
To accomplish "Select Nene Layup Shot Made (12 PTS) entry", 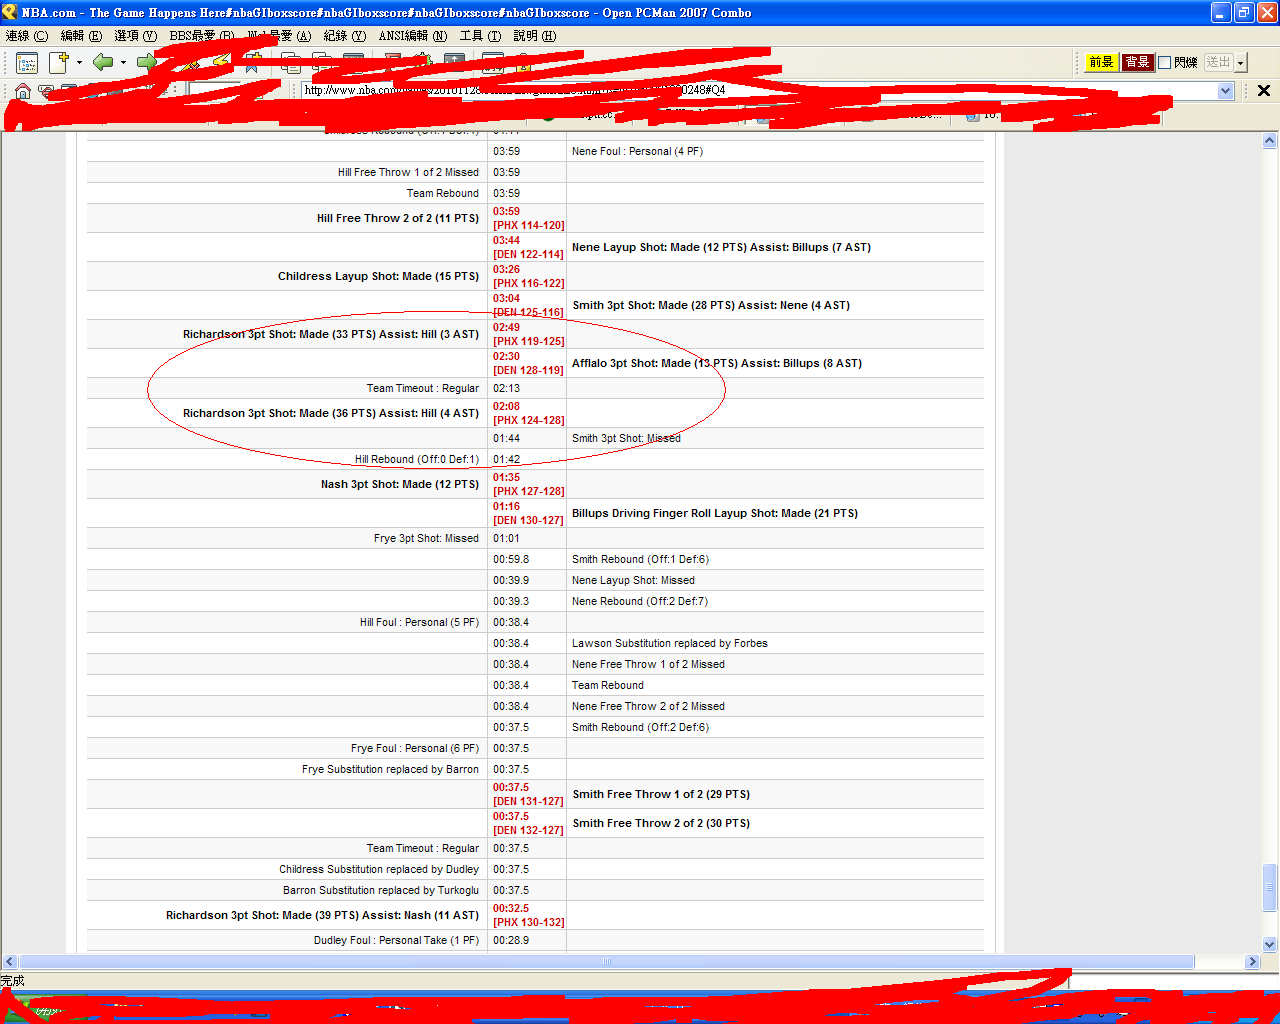I will point(721,247).
